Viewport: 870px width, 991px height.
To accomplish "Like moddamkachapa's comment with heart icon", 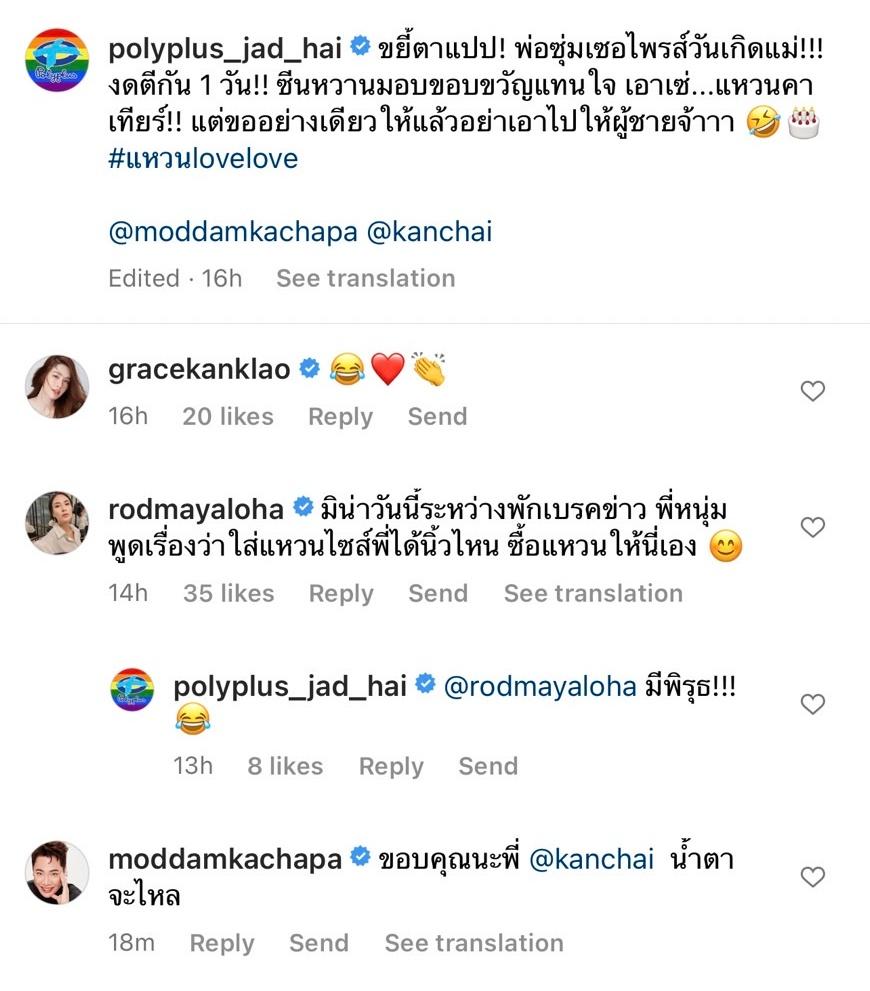I will (813, 877).
